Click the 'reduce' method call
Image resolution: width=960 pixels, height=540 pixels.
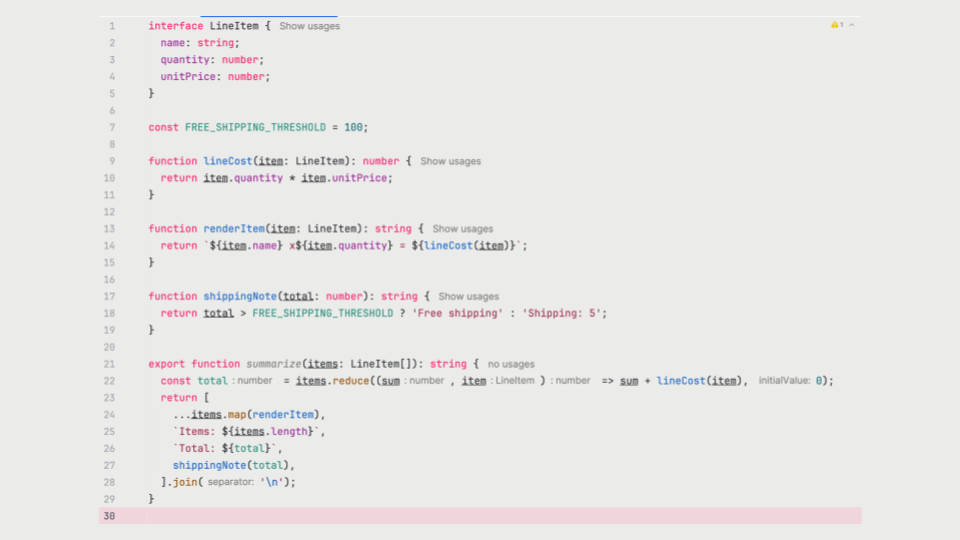click(x=351, y=381)
